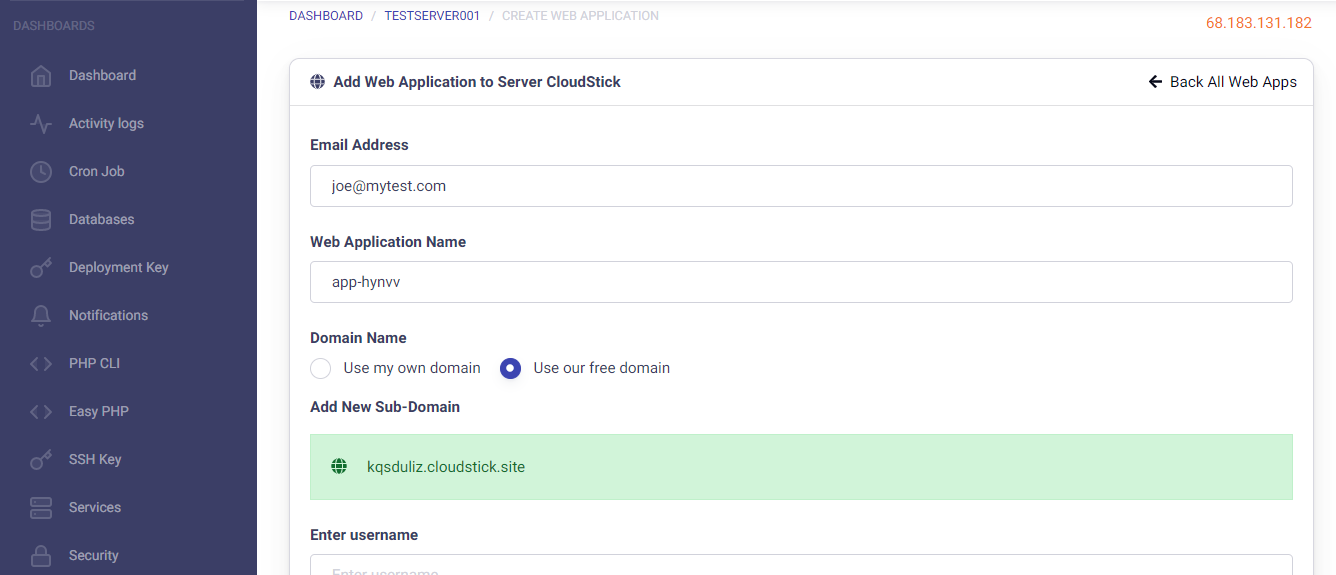Click the Databases cylinder icon
Image resolution: width=1336 pixels, height=575 pixels.
click(x=41, y=220)
